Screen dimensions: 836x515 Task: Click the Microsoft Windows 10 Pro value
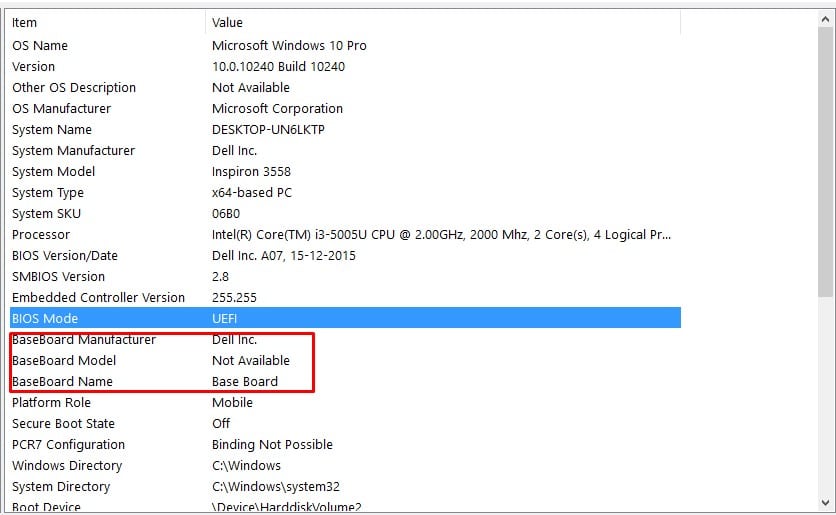289,46
